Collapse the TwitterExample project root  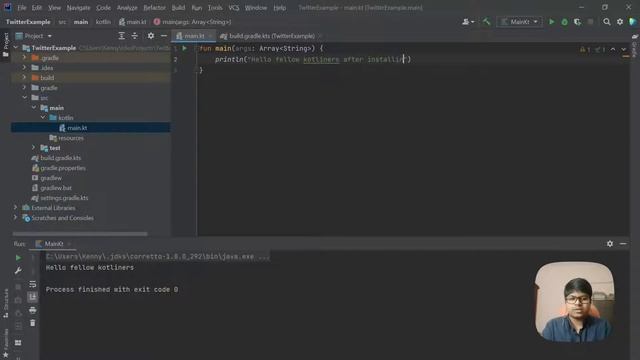tap(16, 48)
